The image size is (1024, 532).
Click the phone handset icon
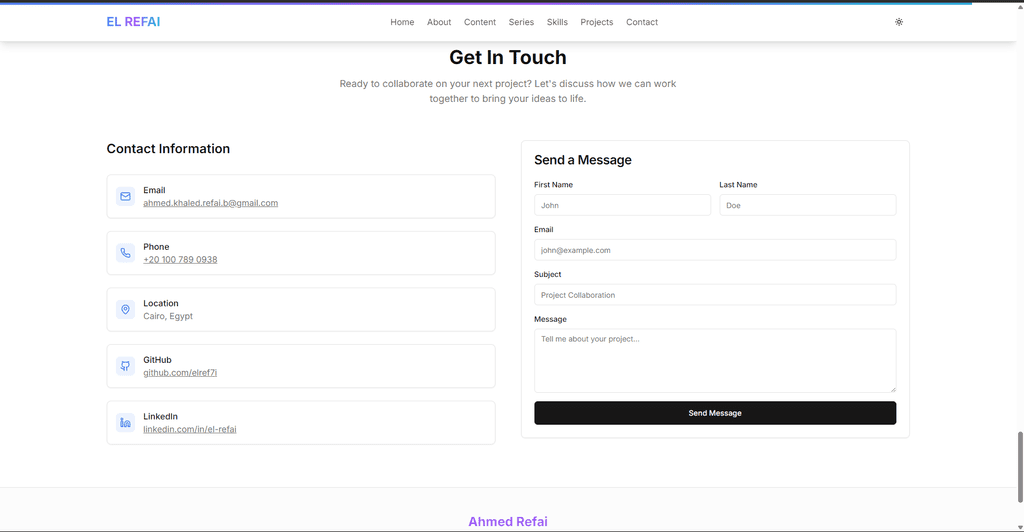click(125, 253)
